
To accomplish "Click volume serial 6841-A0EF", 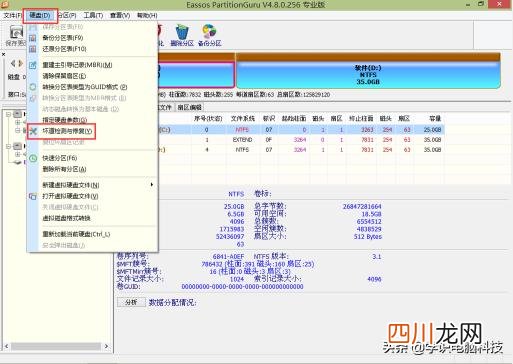I will coord(228,256).
